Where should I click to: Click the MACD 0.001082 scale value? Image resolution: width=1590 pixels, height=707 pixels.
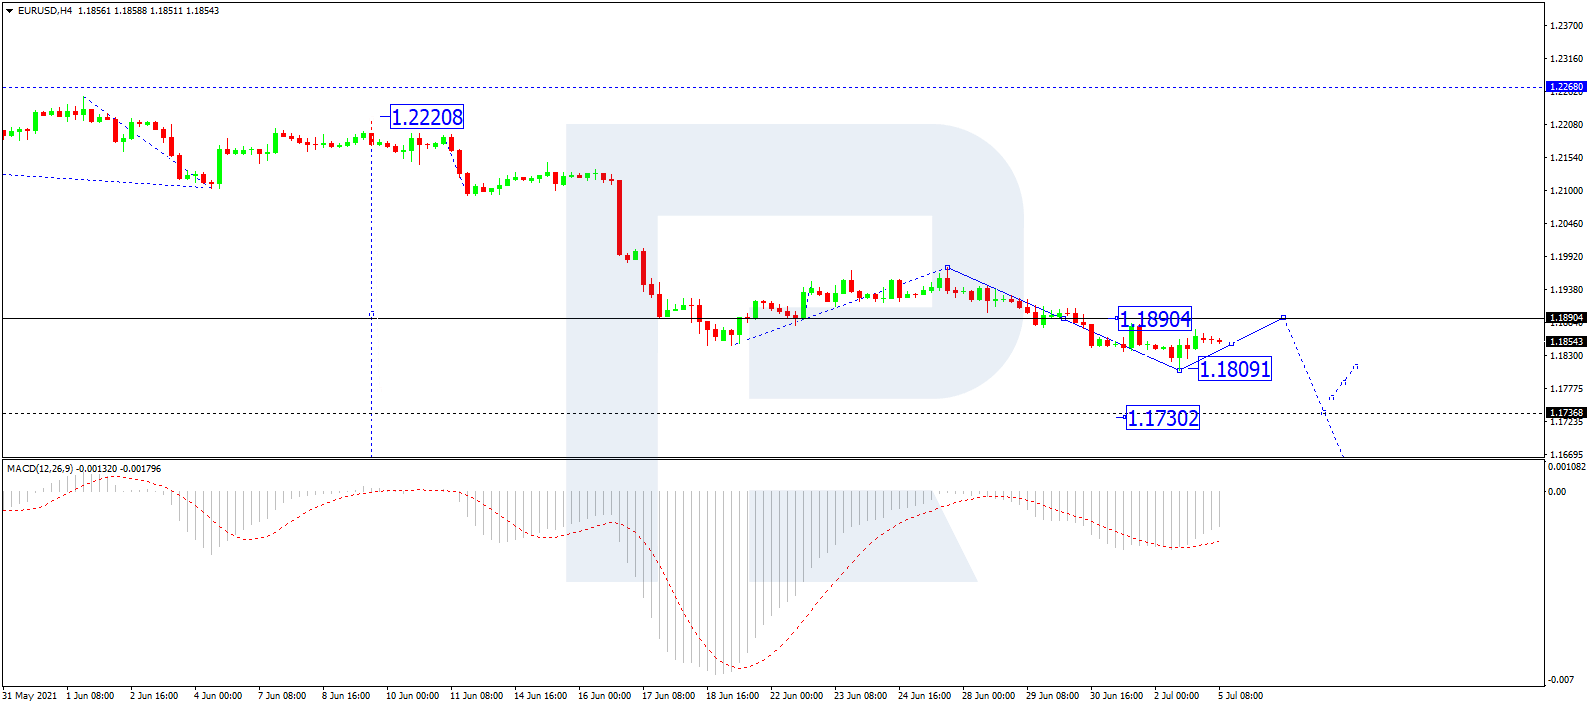[x=1566, y=466]
